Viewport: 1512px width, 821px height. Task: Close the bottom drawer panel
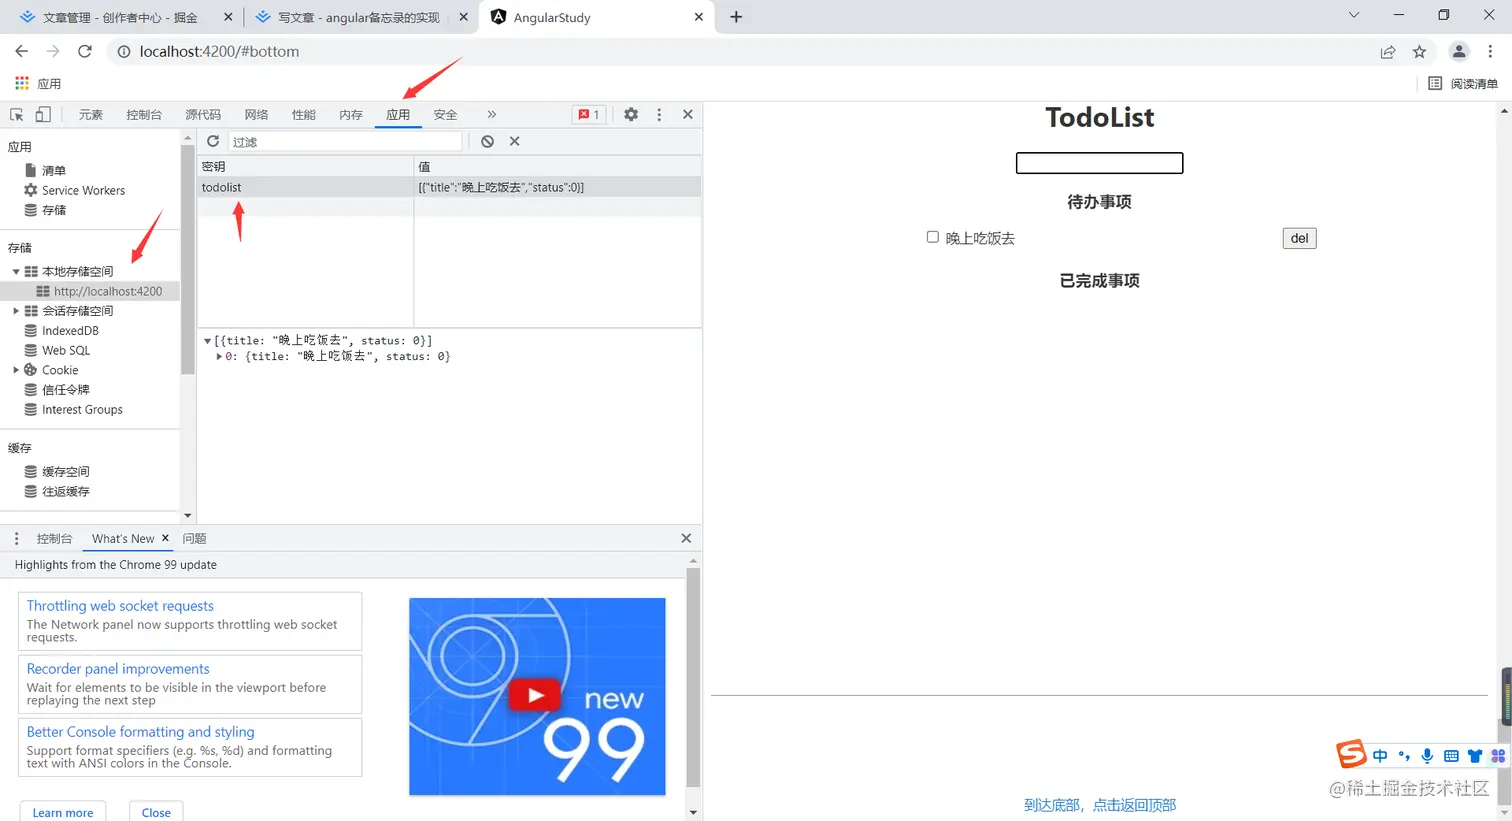coord(686,538)
